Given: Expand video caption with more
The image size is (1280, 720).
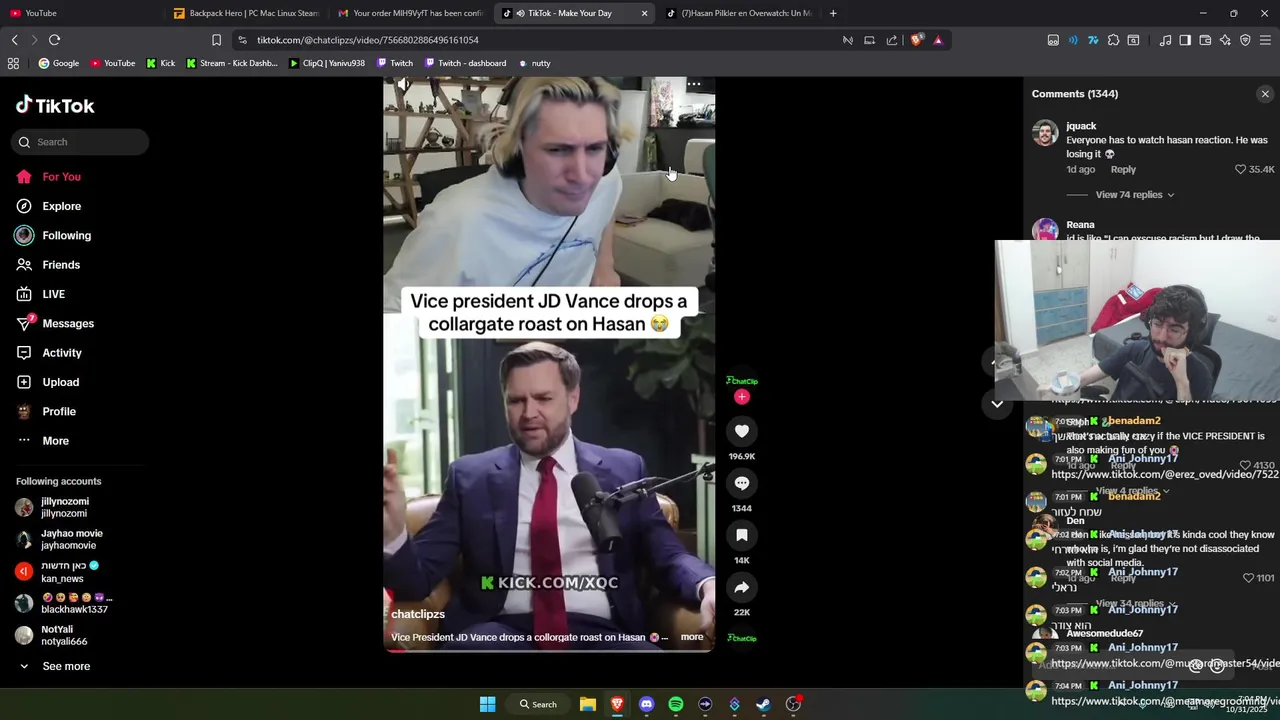Looking at the screenshot, I should coord(692,637).
